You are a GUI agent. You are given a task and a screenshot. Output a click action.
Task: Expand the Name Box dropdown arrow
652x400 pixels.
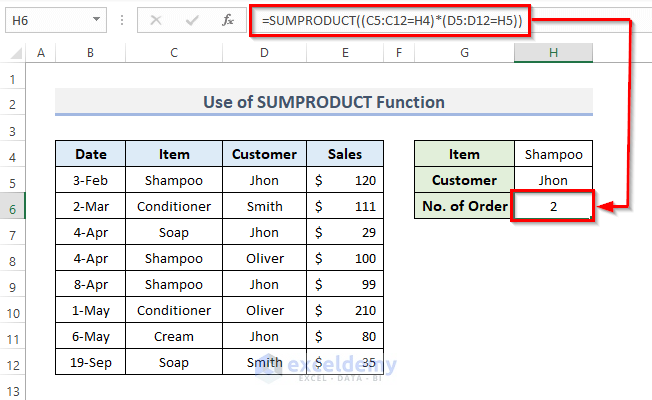click(96, 20)
